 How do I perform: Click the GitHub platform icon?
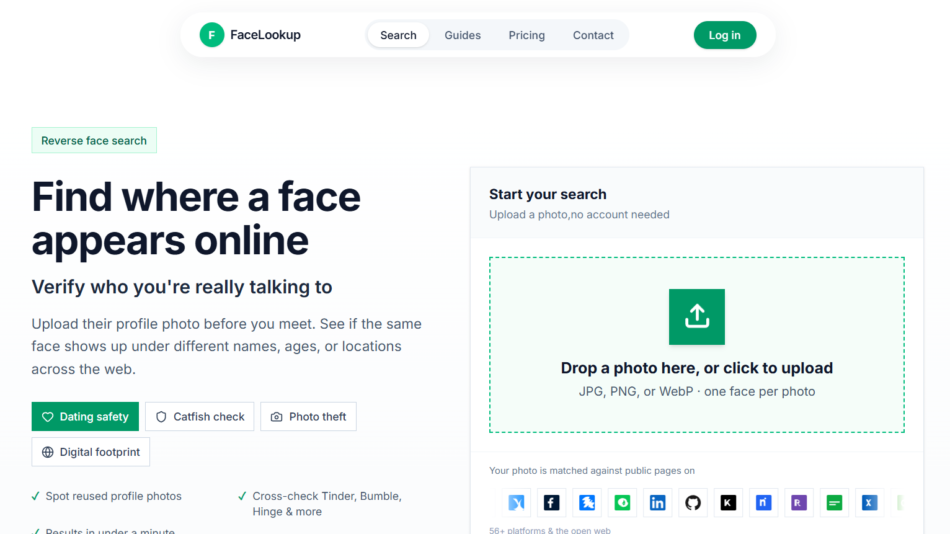[693, 502]
